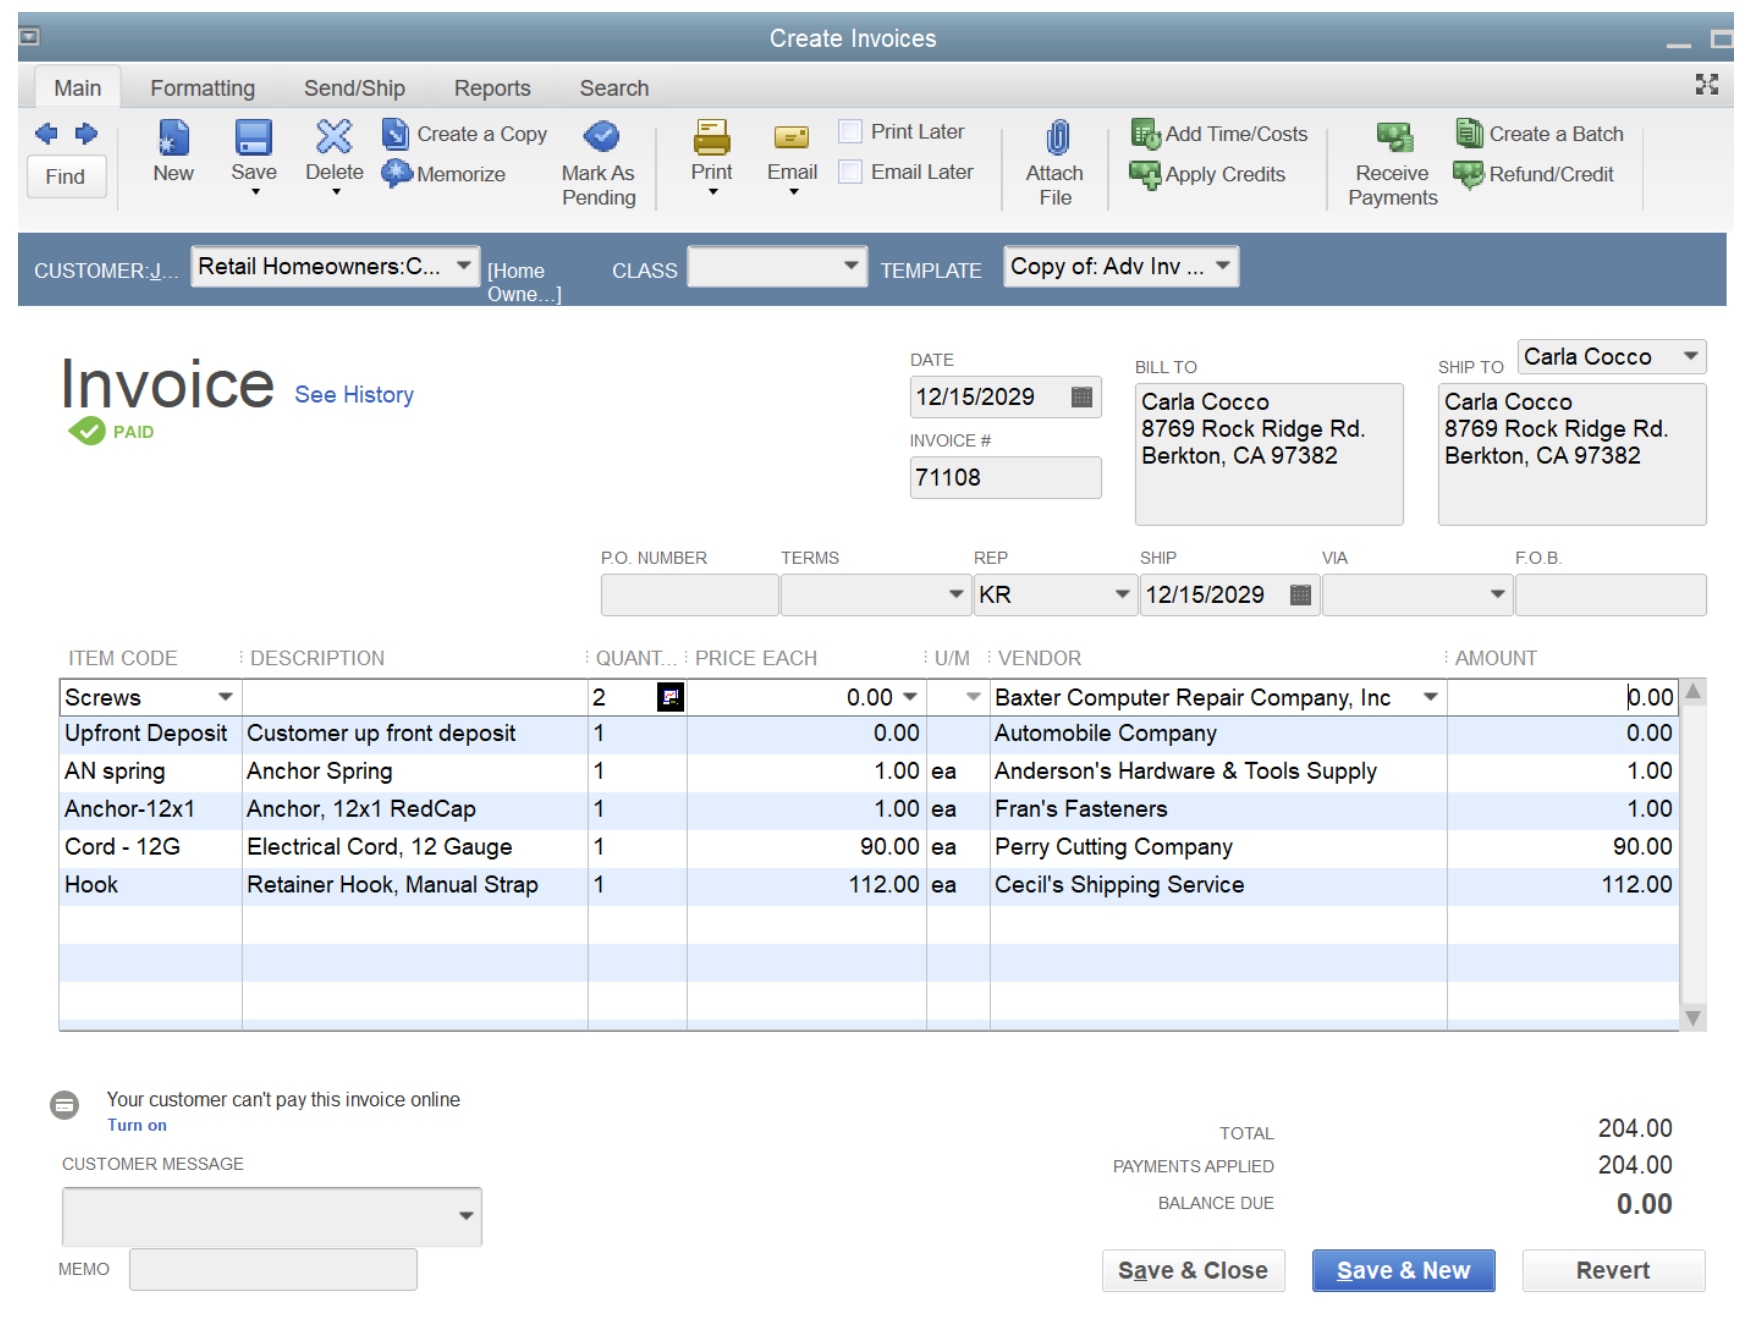Expand the TEMPLATE dropdown
The image size is (1742, 1318).
pyautogui.click(x=1223, y=266)
